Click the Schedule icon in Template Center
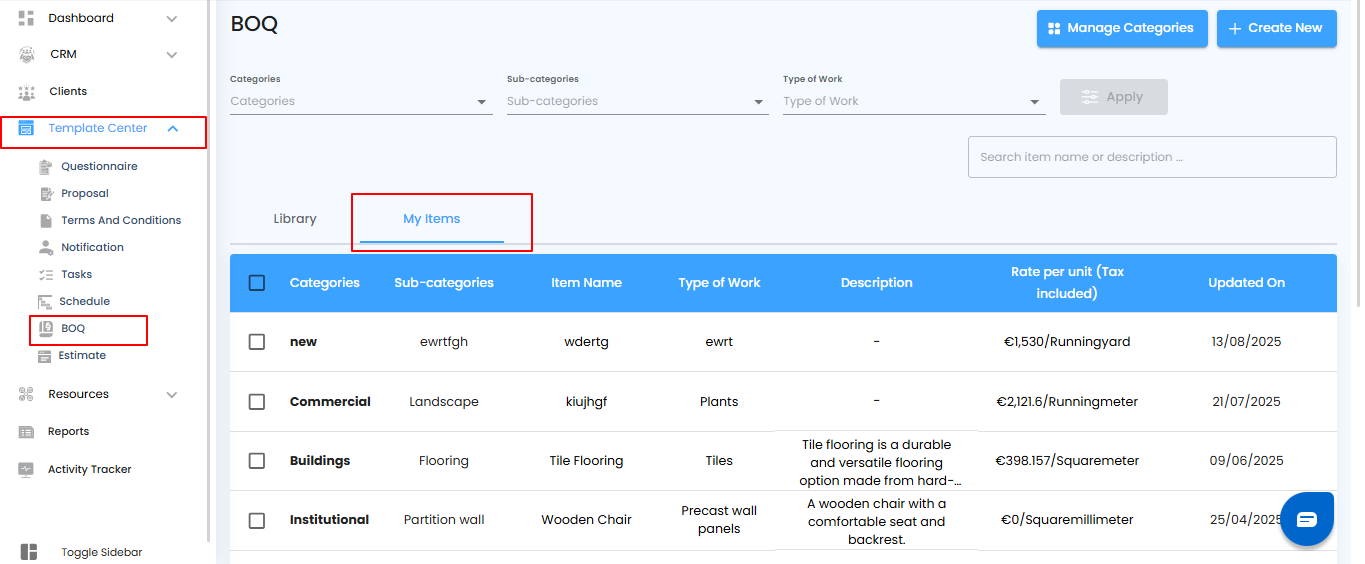Image resolution: width=1365 pixels, height=564 pixels. (45, 301)
